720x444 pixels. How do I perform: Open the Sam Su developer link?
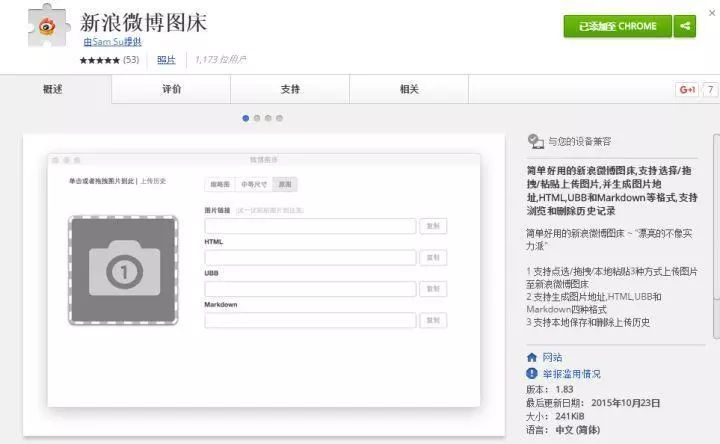coord(112,42)
